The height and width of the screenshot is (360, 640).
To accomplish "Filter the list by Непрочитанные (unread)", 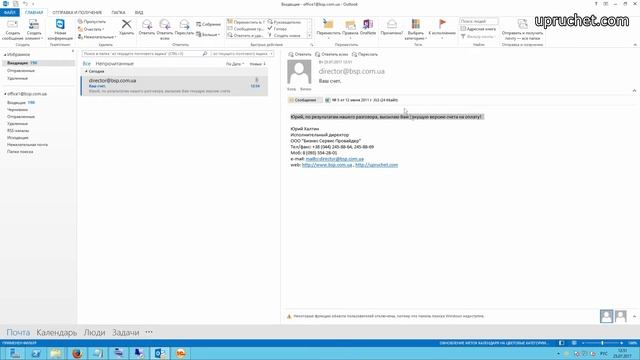I will [115, 64].
